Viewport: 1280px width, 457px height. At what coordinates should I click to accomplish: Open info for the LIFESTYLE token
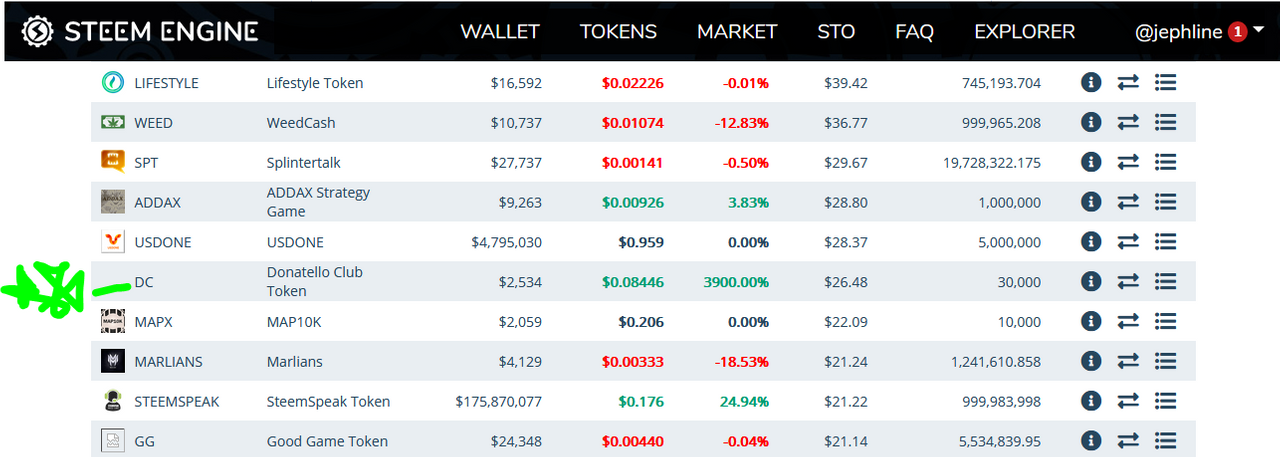(1091, 82)
